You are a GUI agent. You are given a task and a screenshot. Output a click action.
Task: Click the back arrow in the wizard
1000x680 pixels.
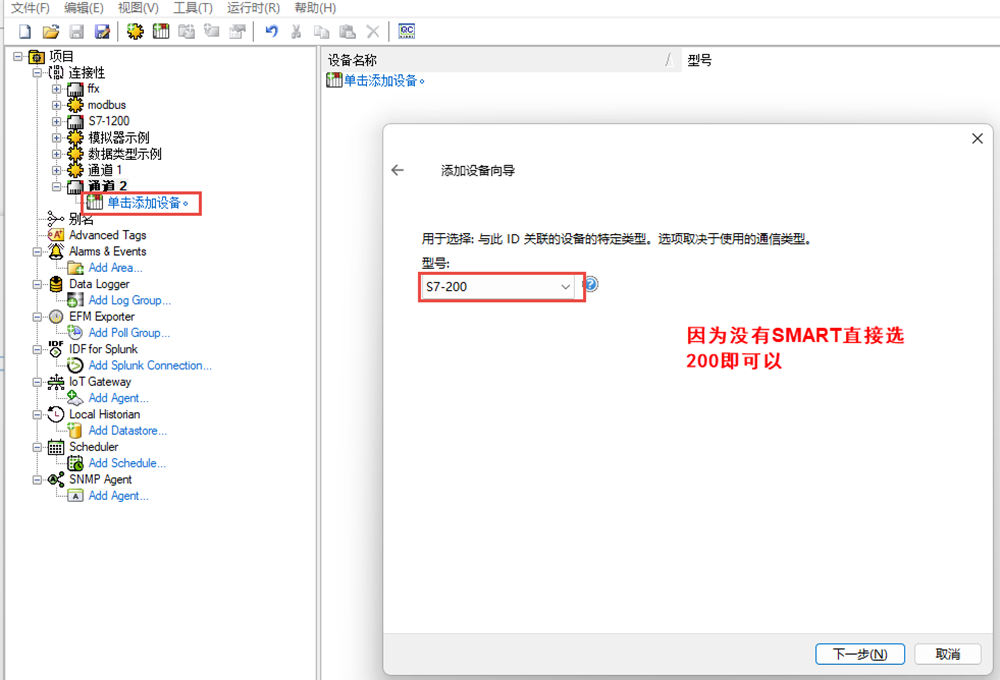(x=397, y=170)
